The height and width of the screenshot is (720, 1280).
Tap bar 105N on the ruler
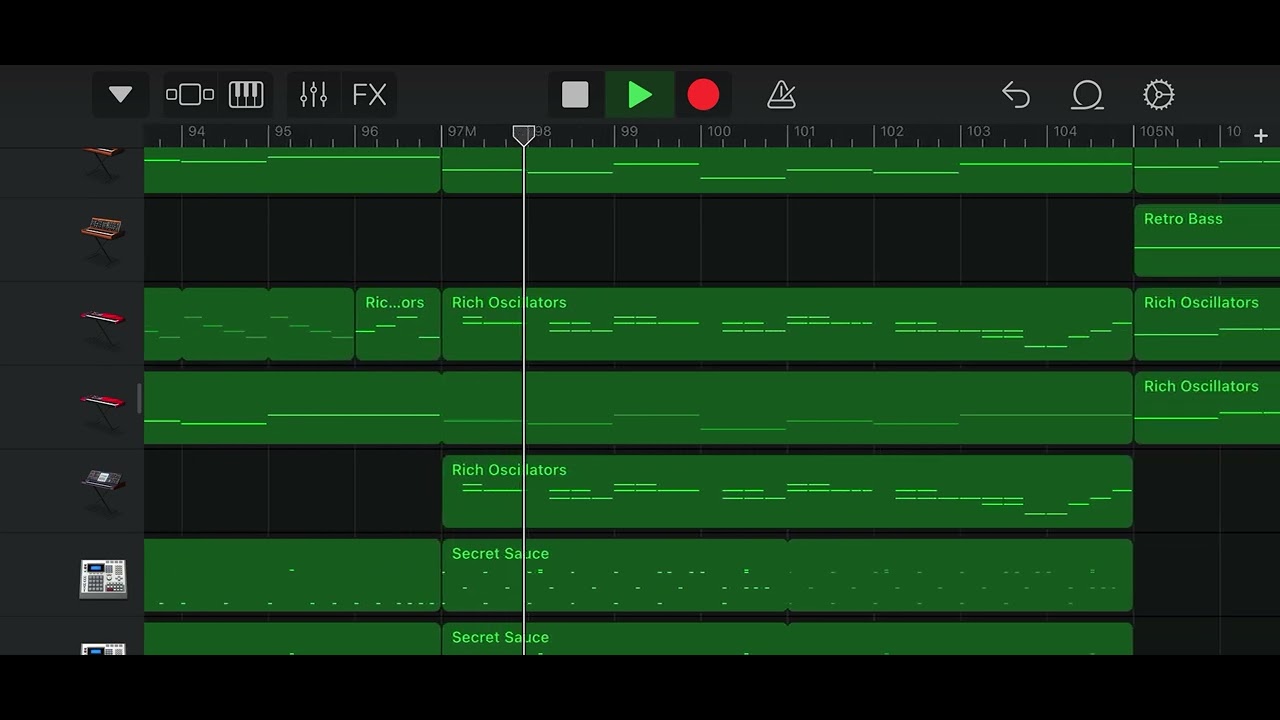(1157, 132)
